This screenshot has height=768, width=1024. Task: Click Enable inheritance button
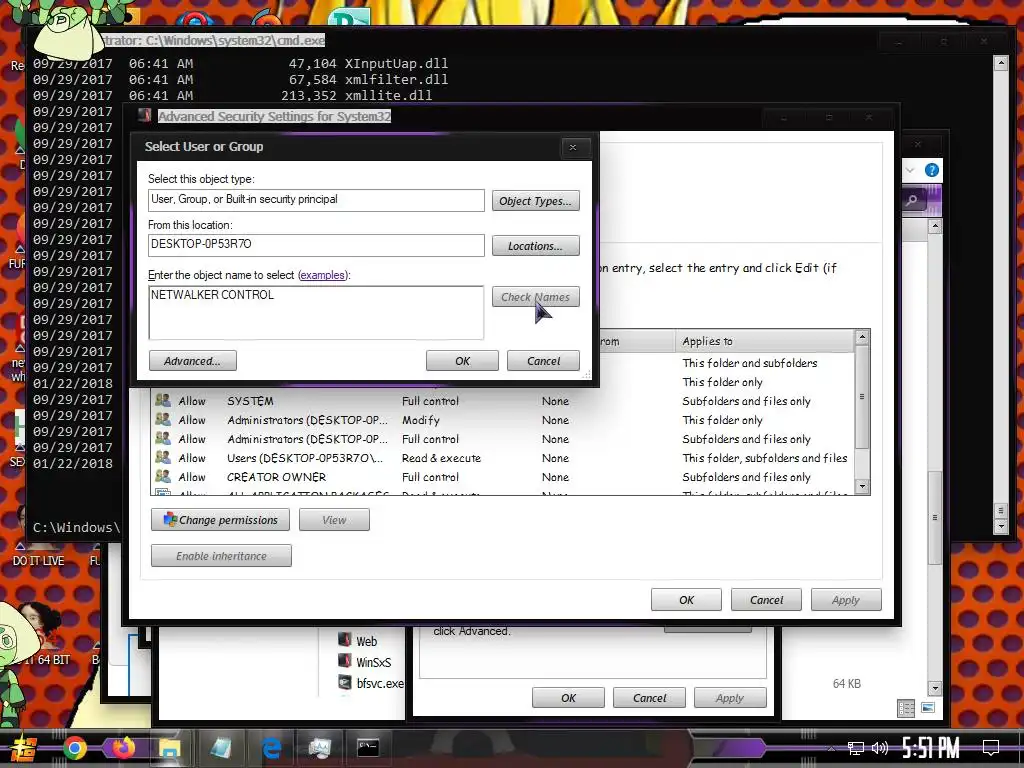(x=221, y=556)
